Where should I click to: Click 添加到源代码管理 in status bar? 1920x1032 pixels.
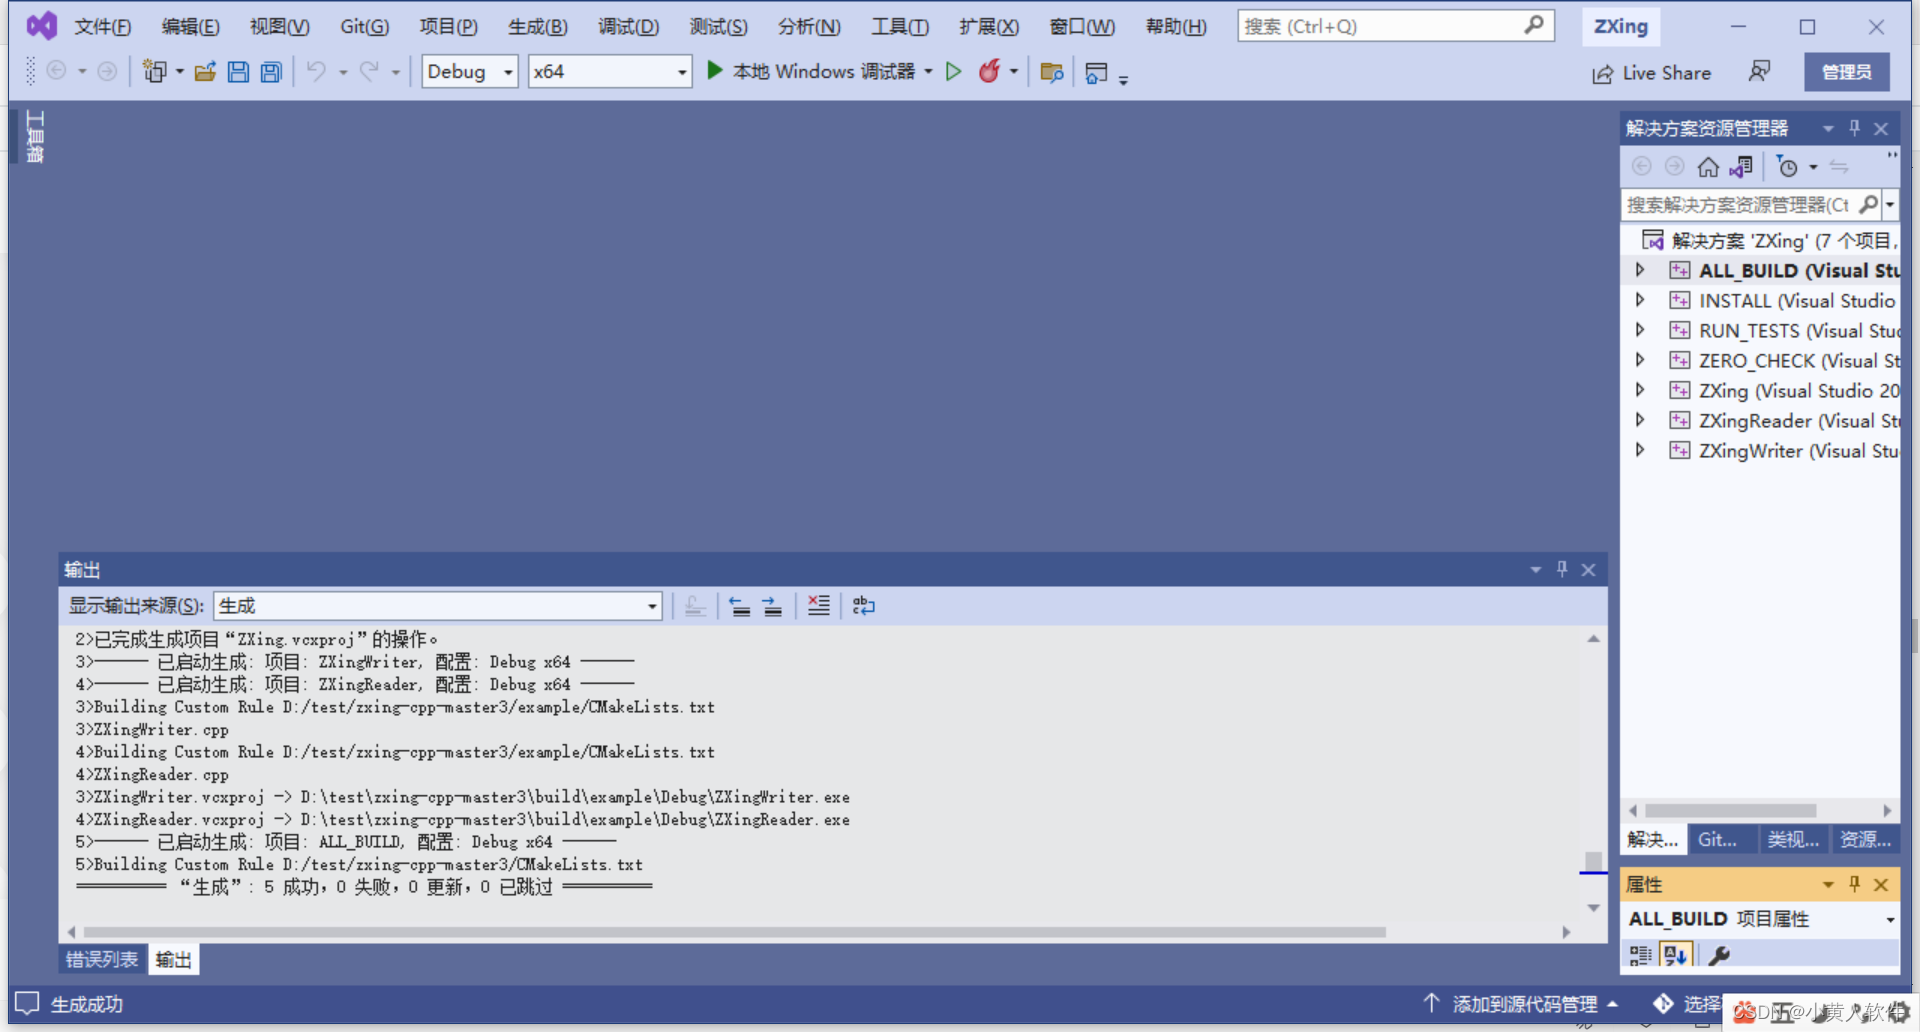(1520, 1004)
